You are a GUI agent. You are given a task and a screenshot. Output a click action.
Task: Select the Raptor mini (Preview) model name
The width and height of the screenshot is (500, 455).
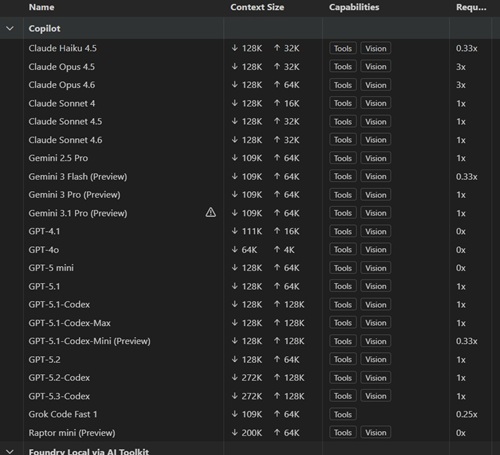coord(72,433)
